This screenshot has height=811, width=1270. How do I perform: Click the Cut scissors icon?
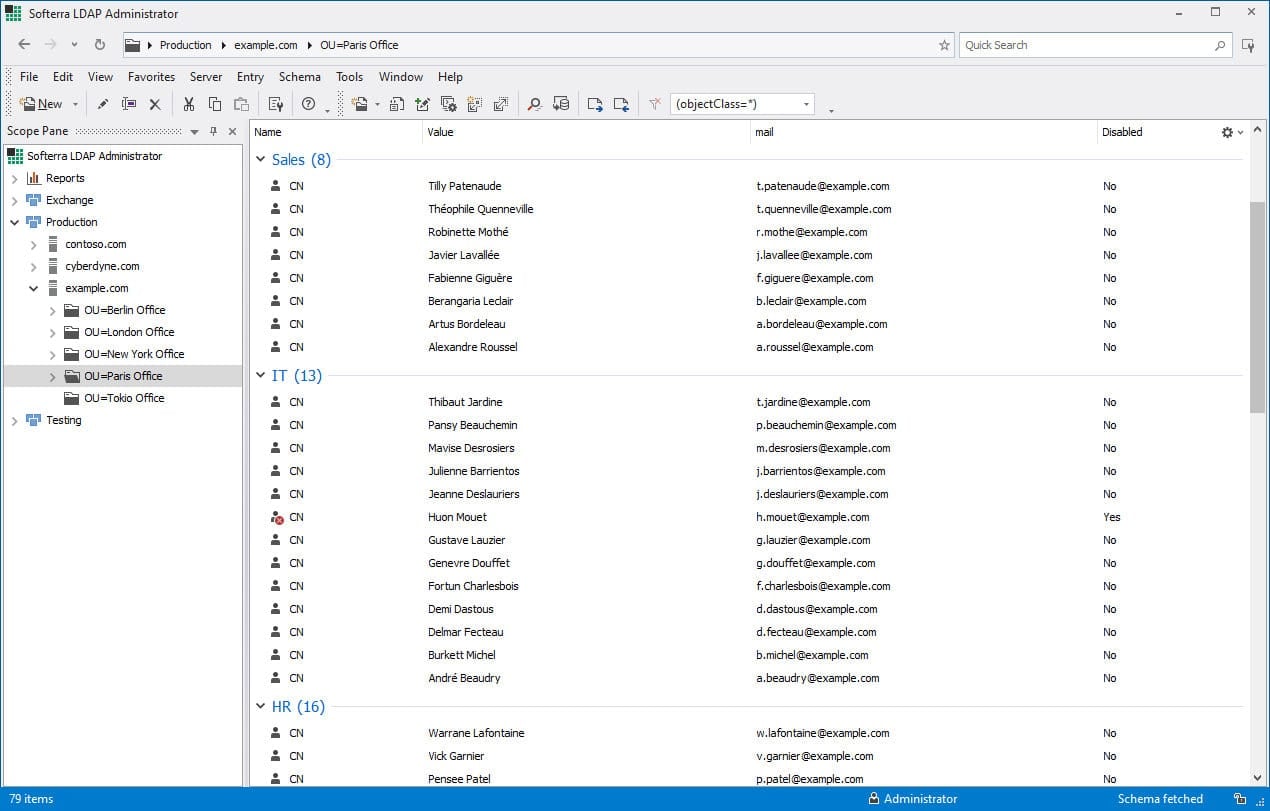coord(189,104)
